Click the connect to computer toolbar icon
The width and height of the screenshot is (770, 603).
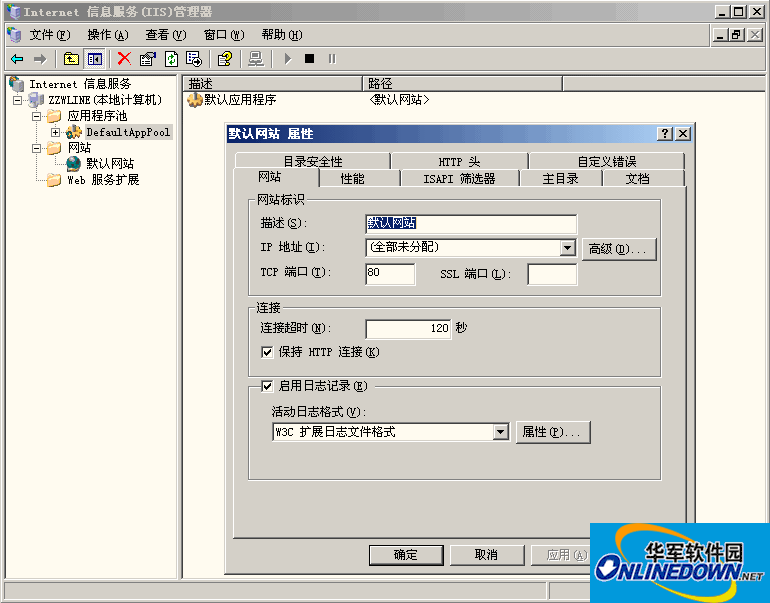point(256,59)
